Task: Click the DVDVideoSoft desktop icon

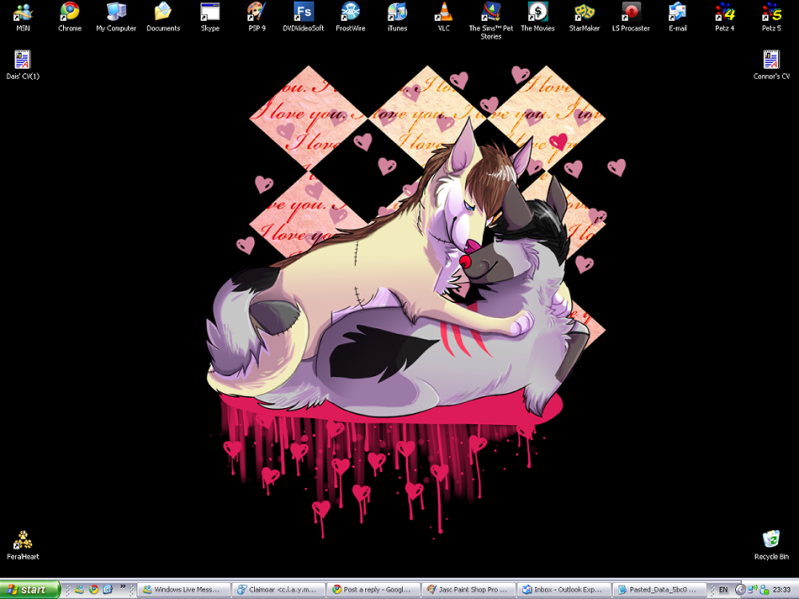Action: (304, 16)
